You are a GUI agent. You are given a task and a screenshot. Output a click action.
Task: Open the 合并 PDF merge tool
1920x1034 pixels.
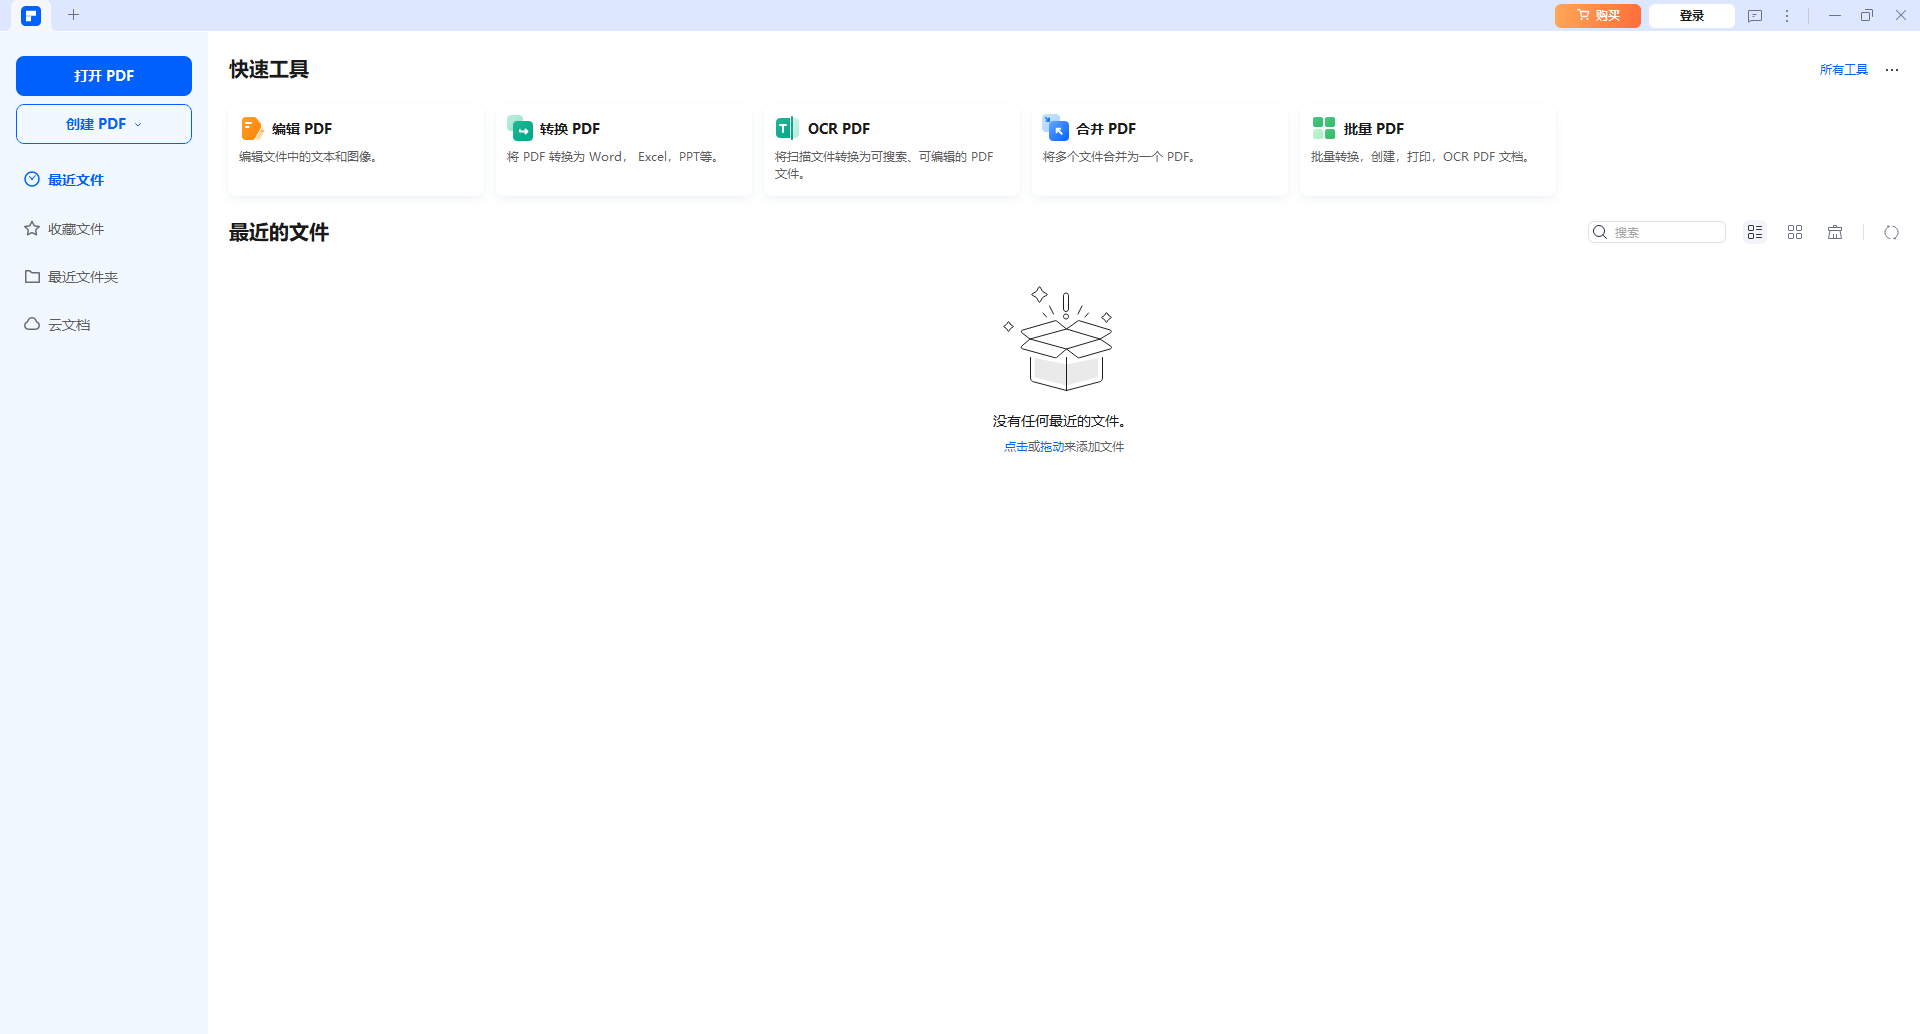[x=1159, y=148]
